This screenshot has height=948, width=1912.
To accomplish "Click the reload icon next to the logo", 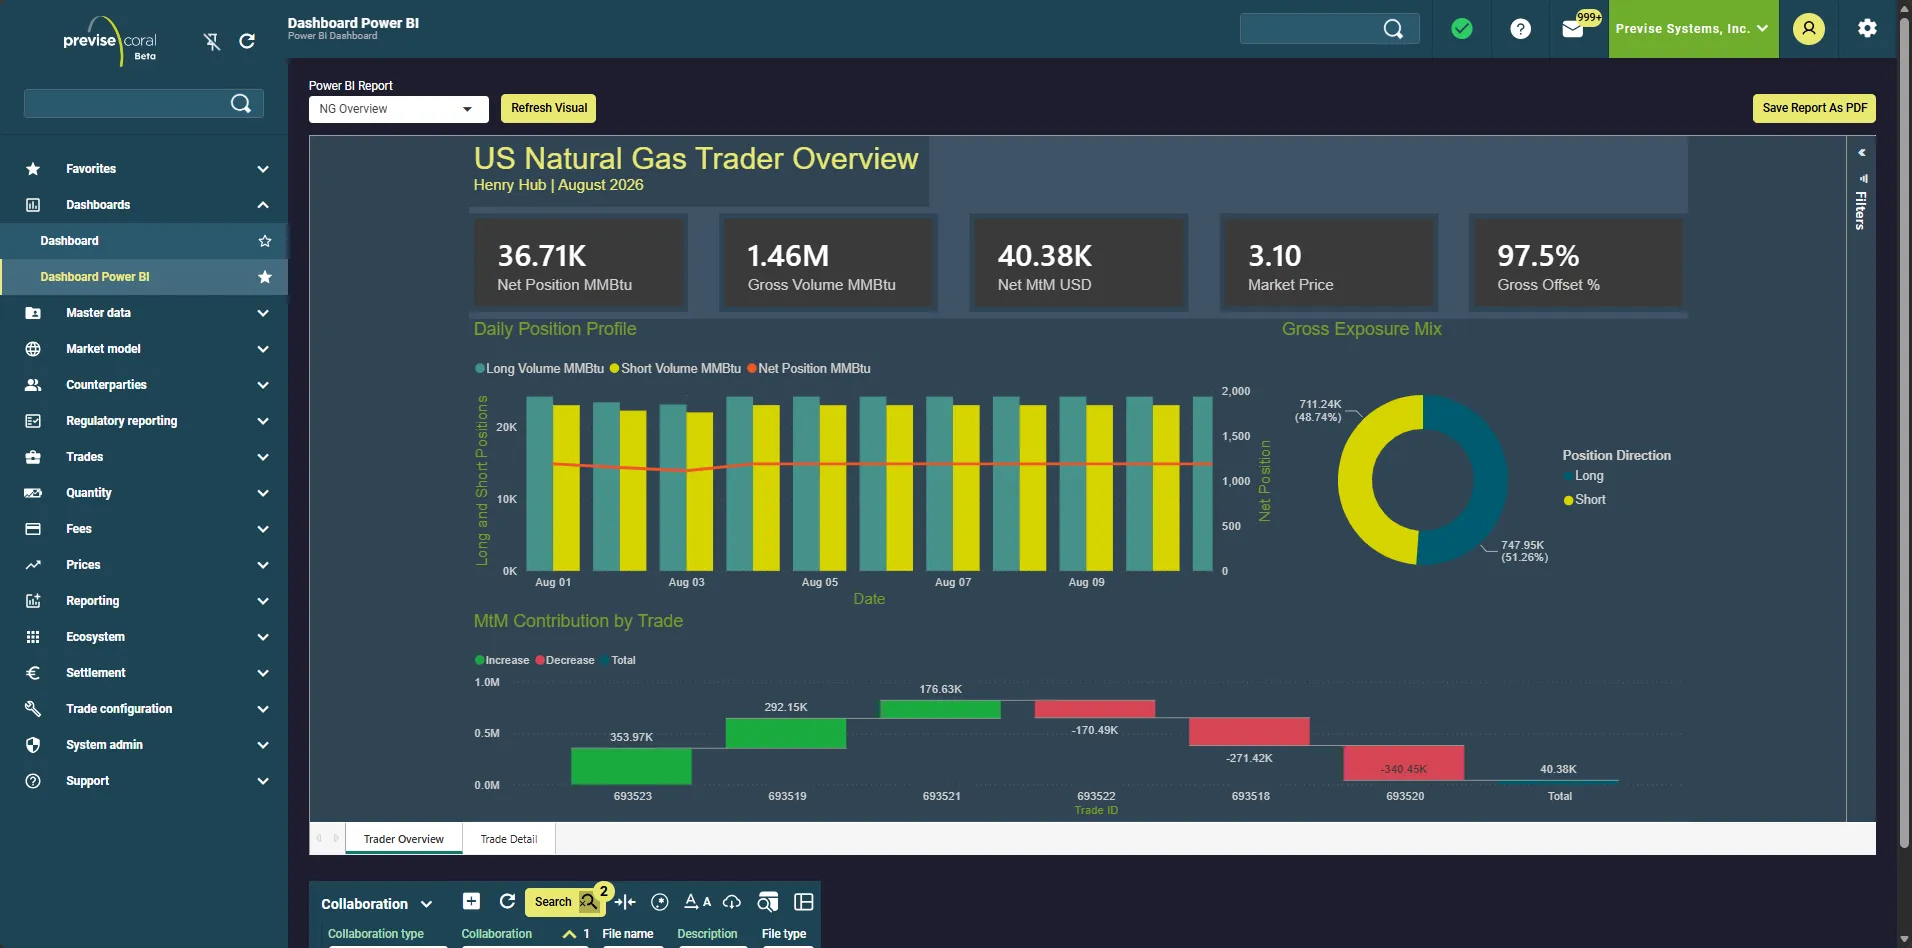I will point(247,41).
